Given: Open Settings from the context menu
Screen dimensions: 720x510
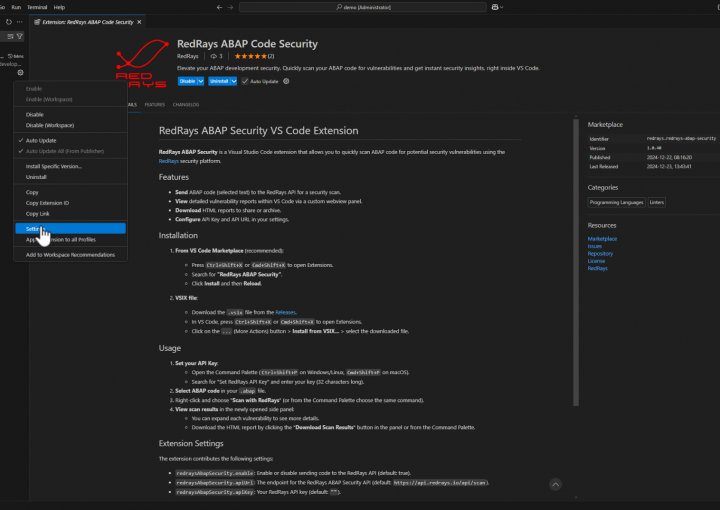Looking at the screenshot, I should click(70, 229).
